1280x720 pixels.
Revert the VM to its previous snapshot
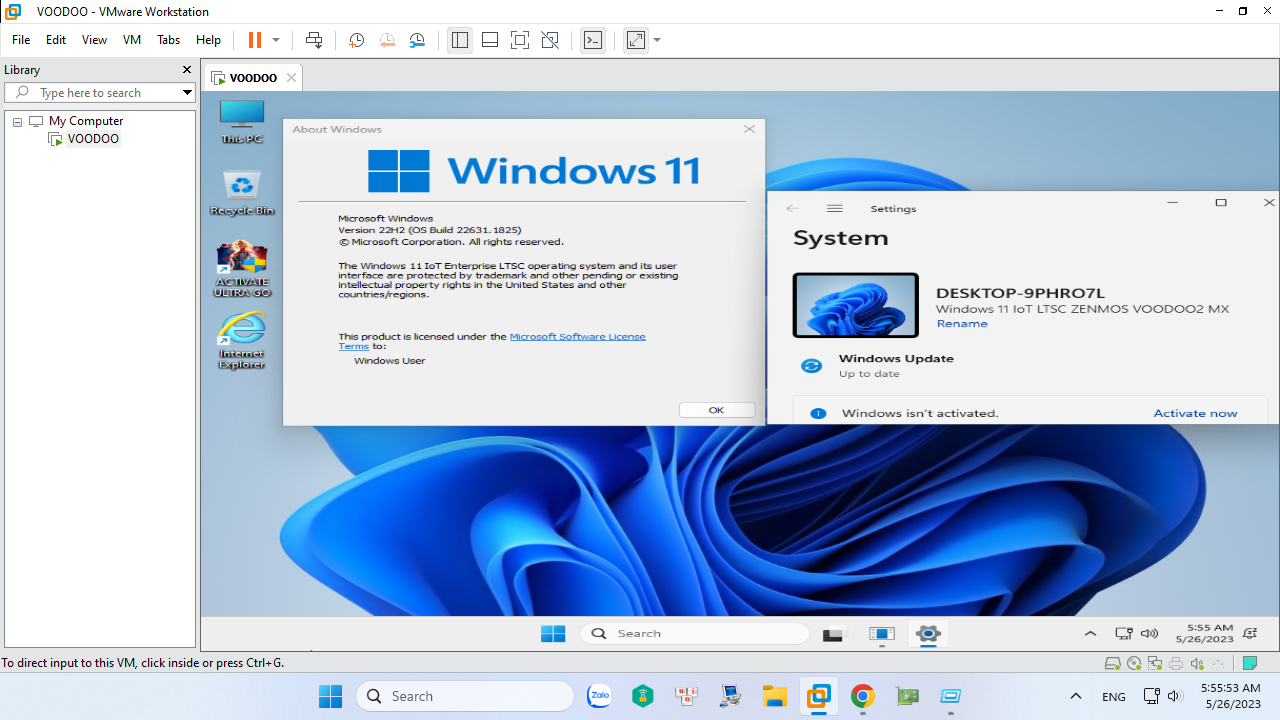[x=387, y=40]
